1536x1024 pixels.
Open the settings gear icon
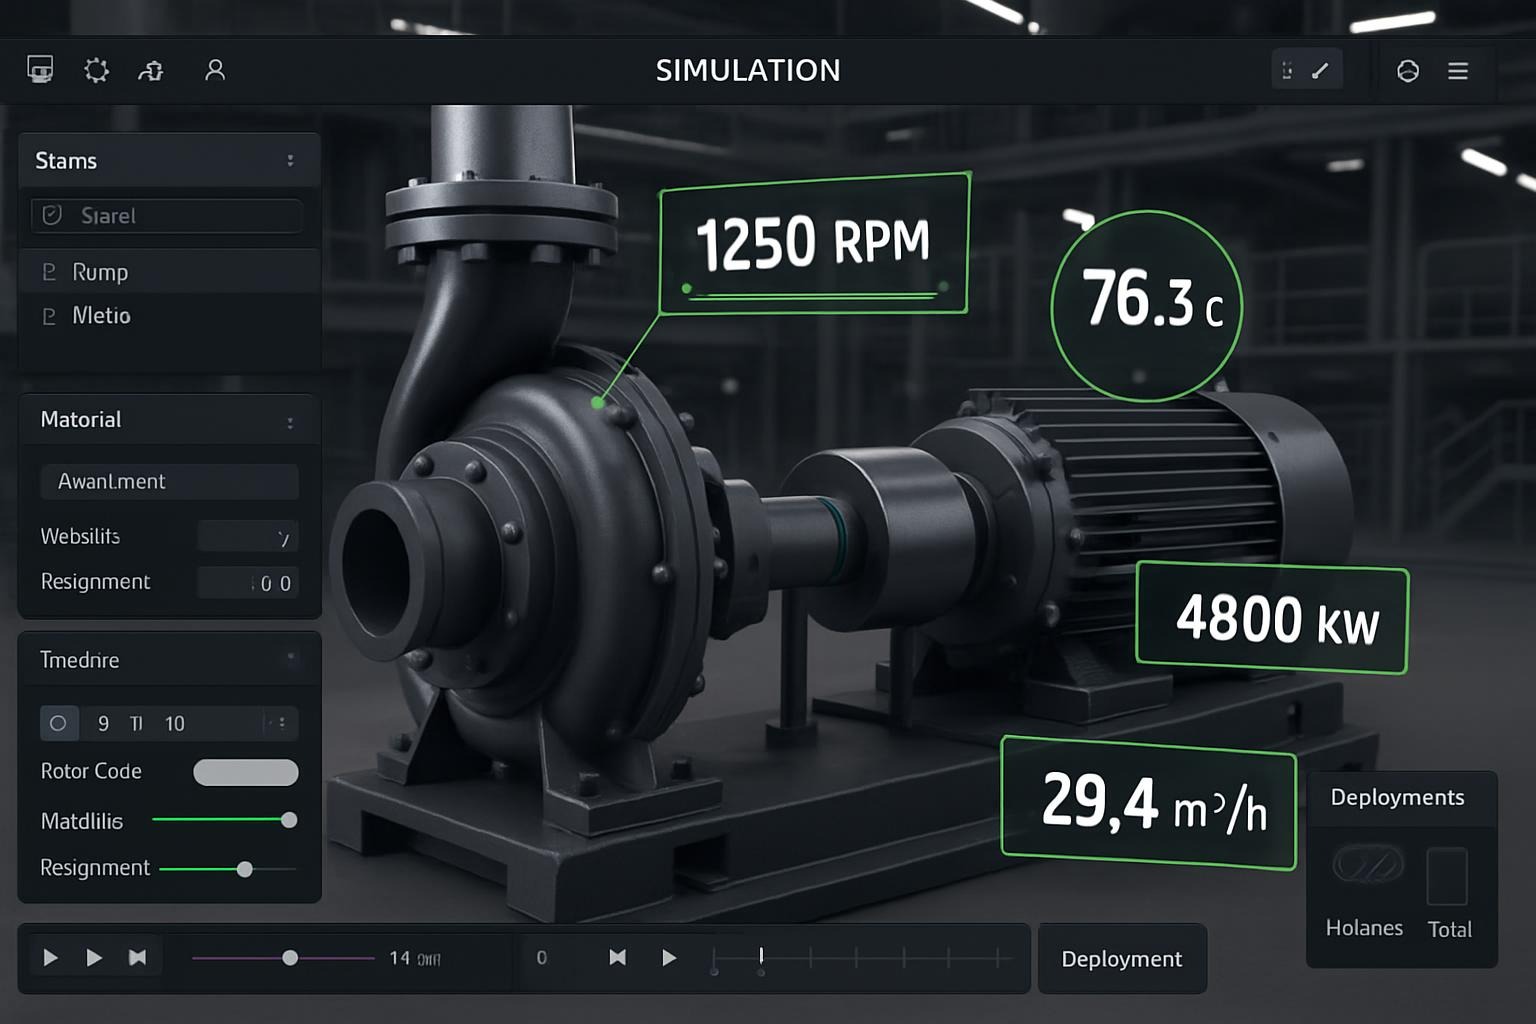point(96,70)
